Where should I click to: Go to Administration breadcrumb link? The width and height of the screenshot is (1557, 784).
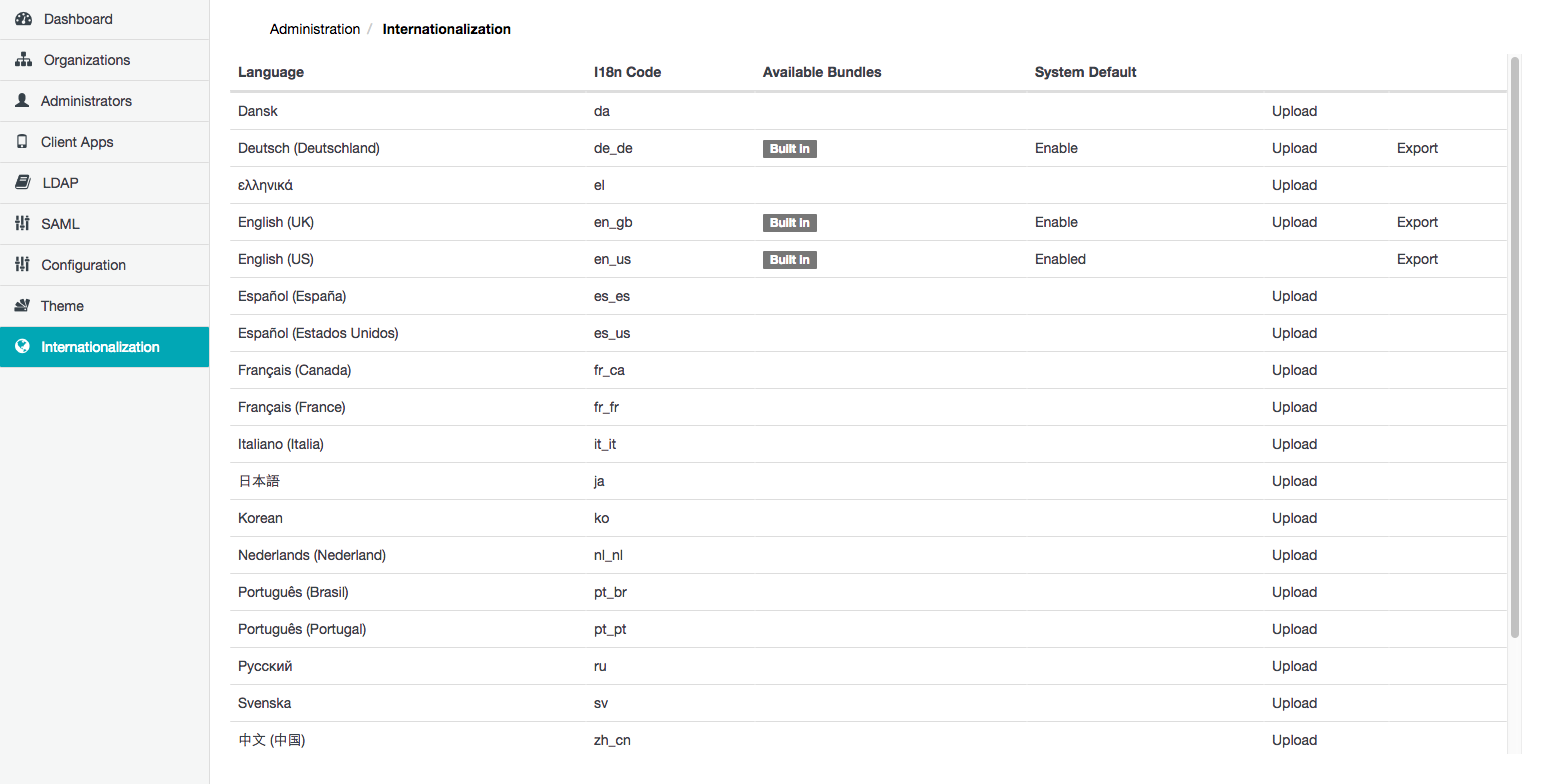click(315, 29)
